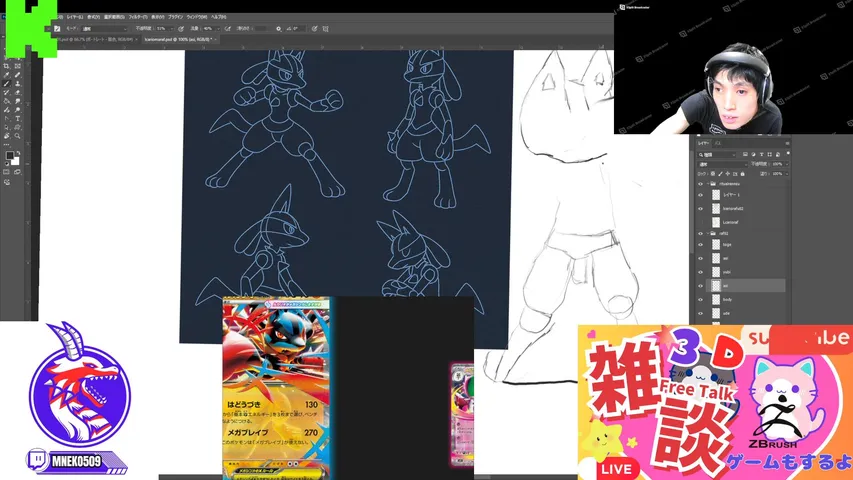
Task: Open the brush preset picker icon
Action: pyautogui.click(x=57, y=29)
